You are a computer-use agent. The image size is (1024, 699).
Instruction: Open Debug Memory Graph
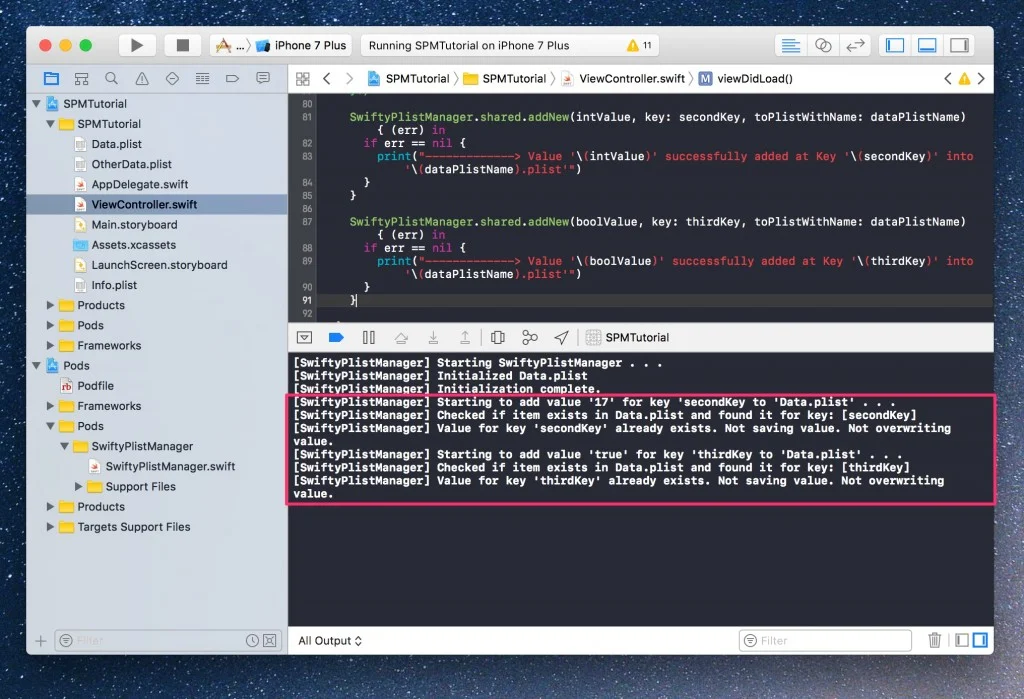click(530, 338)
